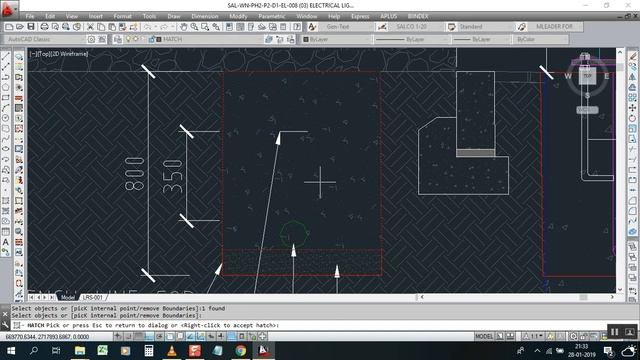This screenshot has height=360, width=640.
Task: Click the Zoom Window icon
Action: (205, 27)
